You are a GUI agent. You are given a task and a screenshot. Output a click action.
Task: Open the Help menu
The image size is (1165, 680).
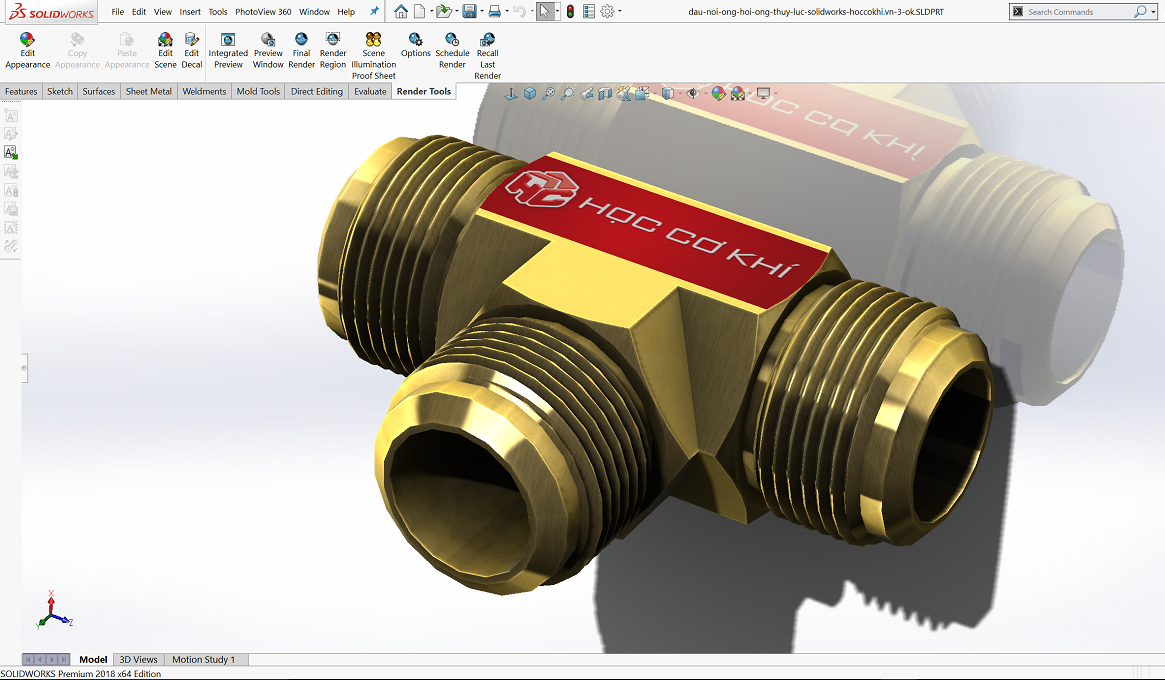(x=346, y=12)
